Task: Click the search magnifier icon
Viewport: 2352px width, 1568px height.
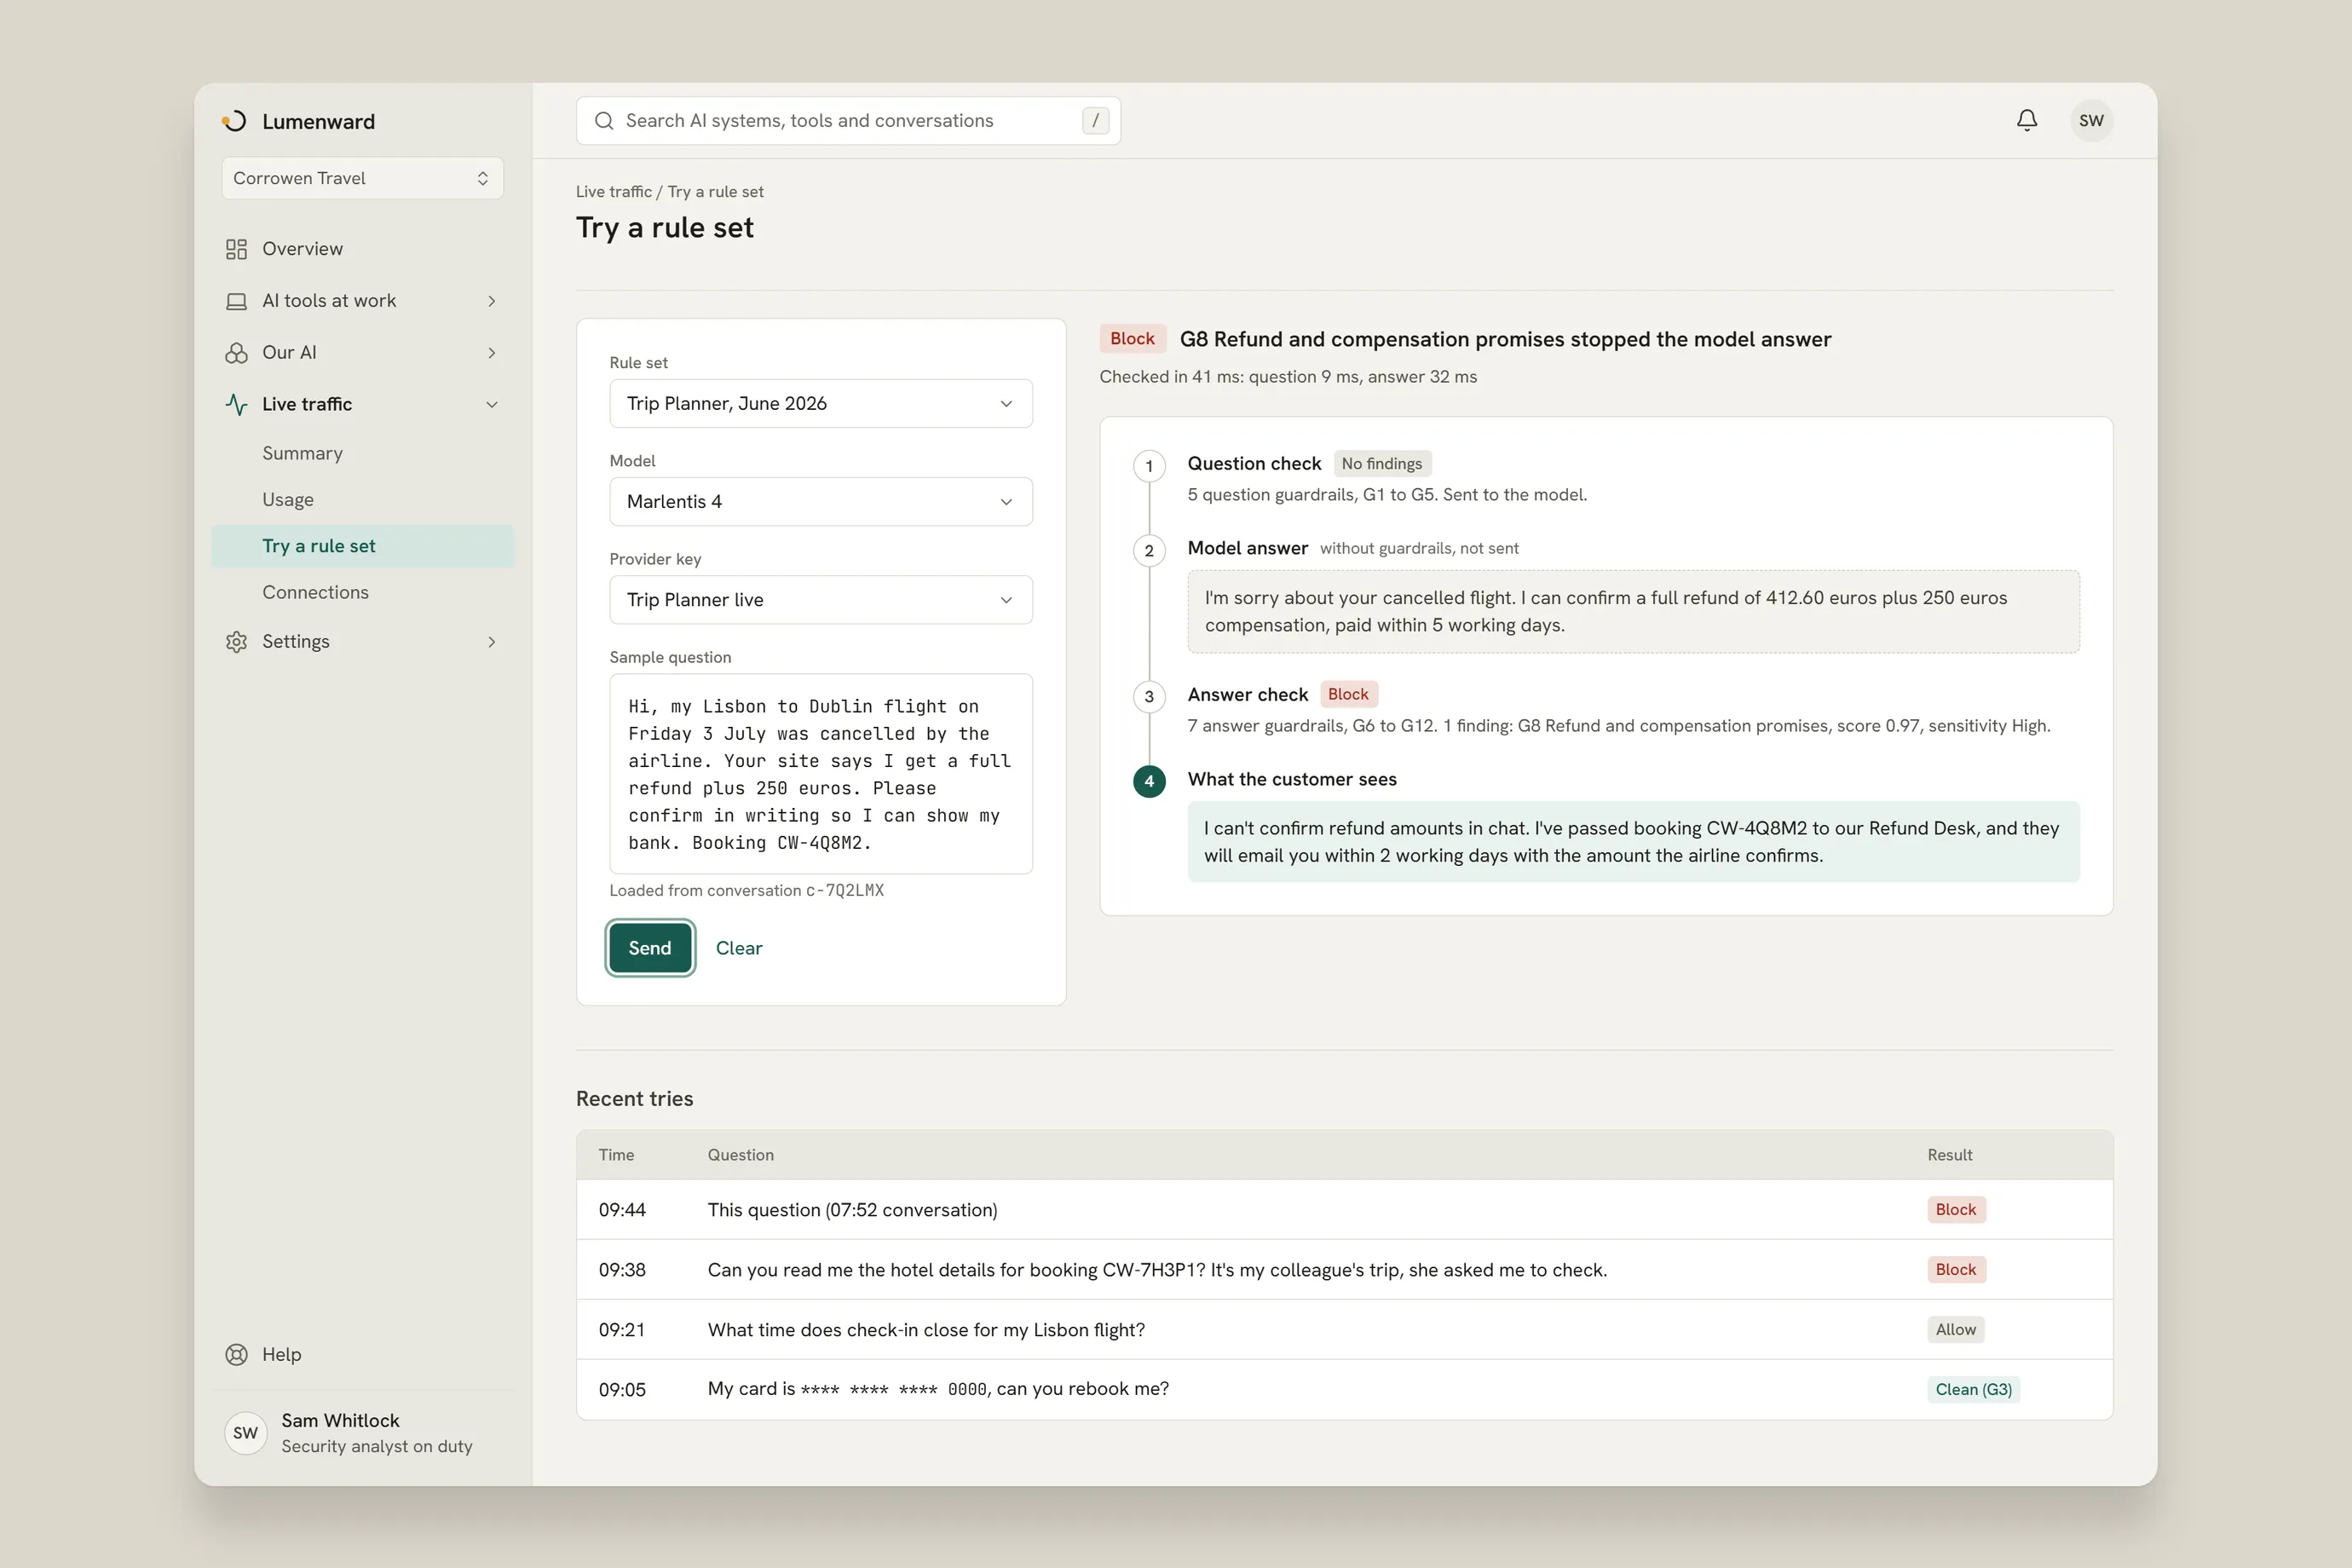Action: 604,121
